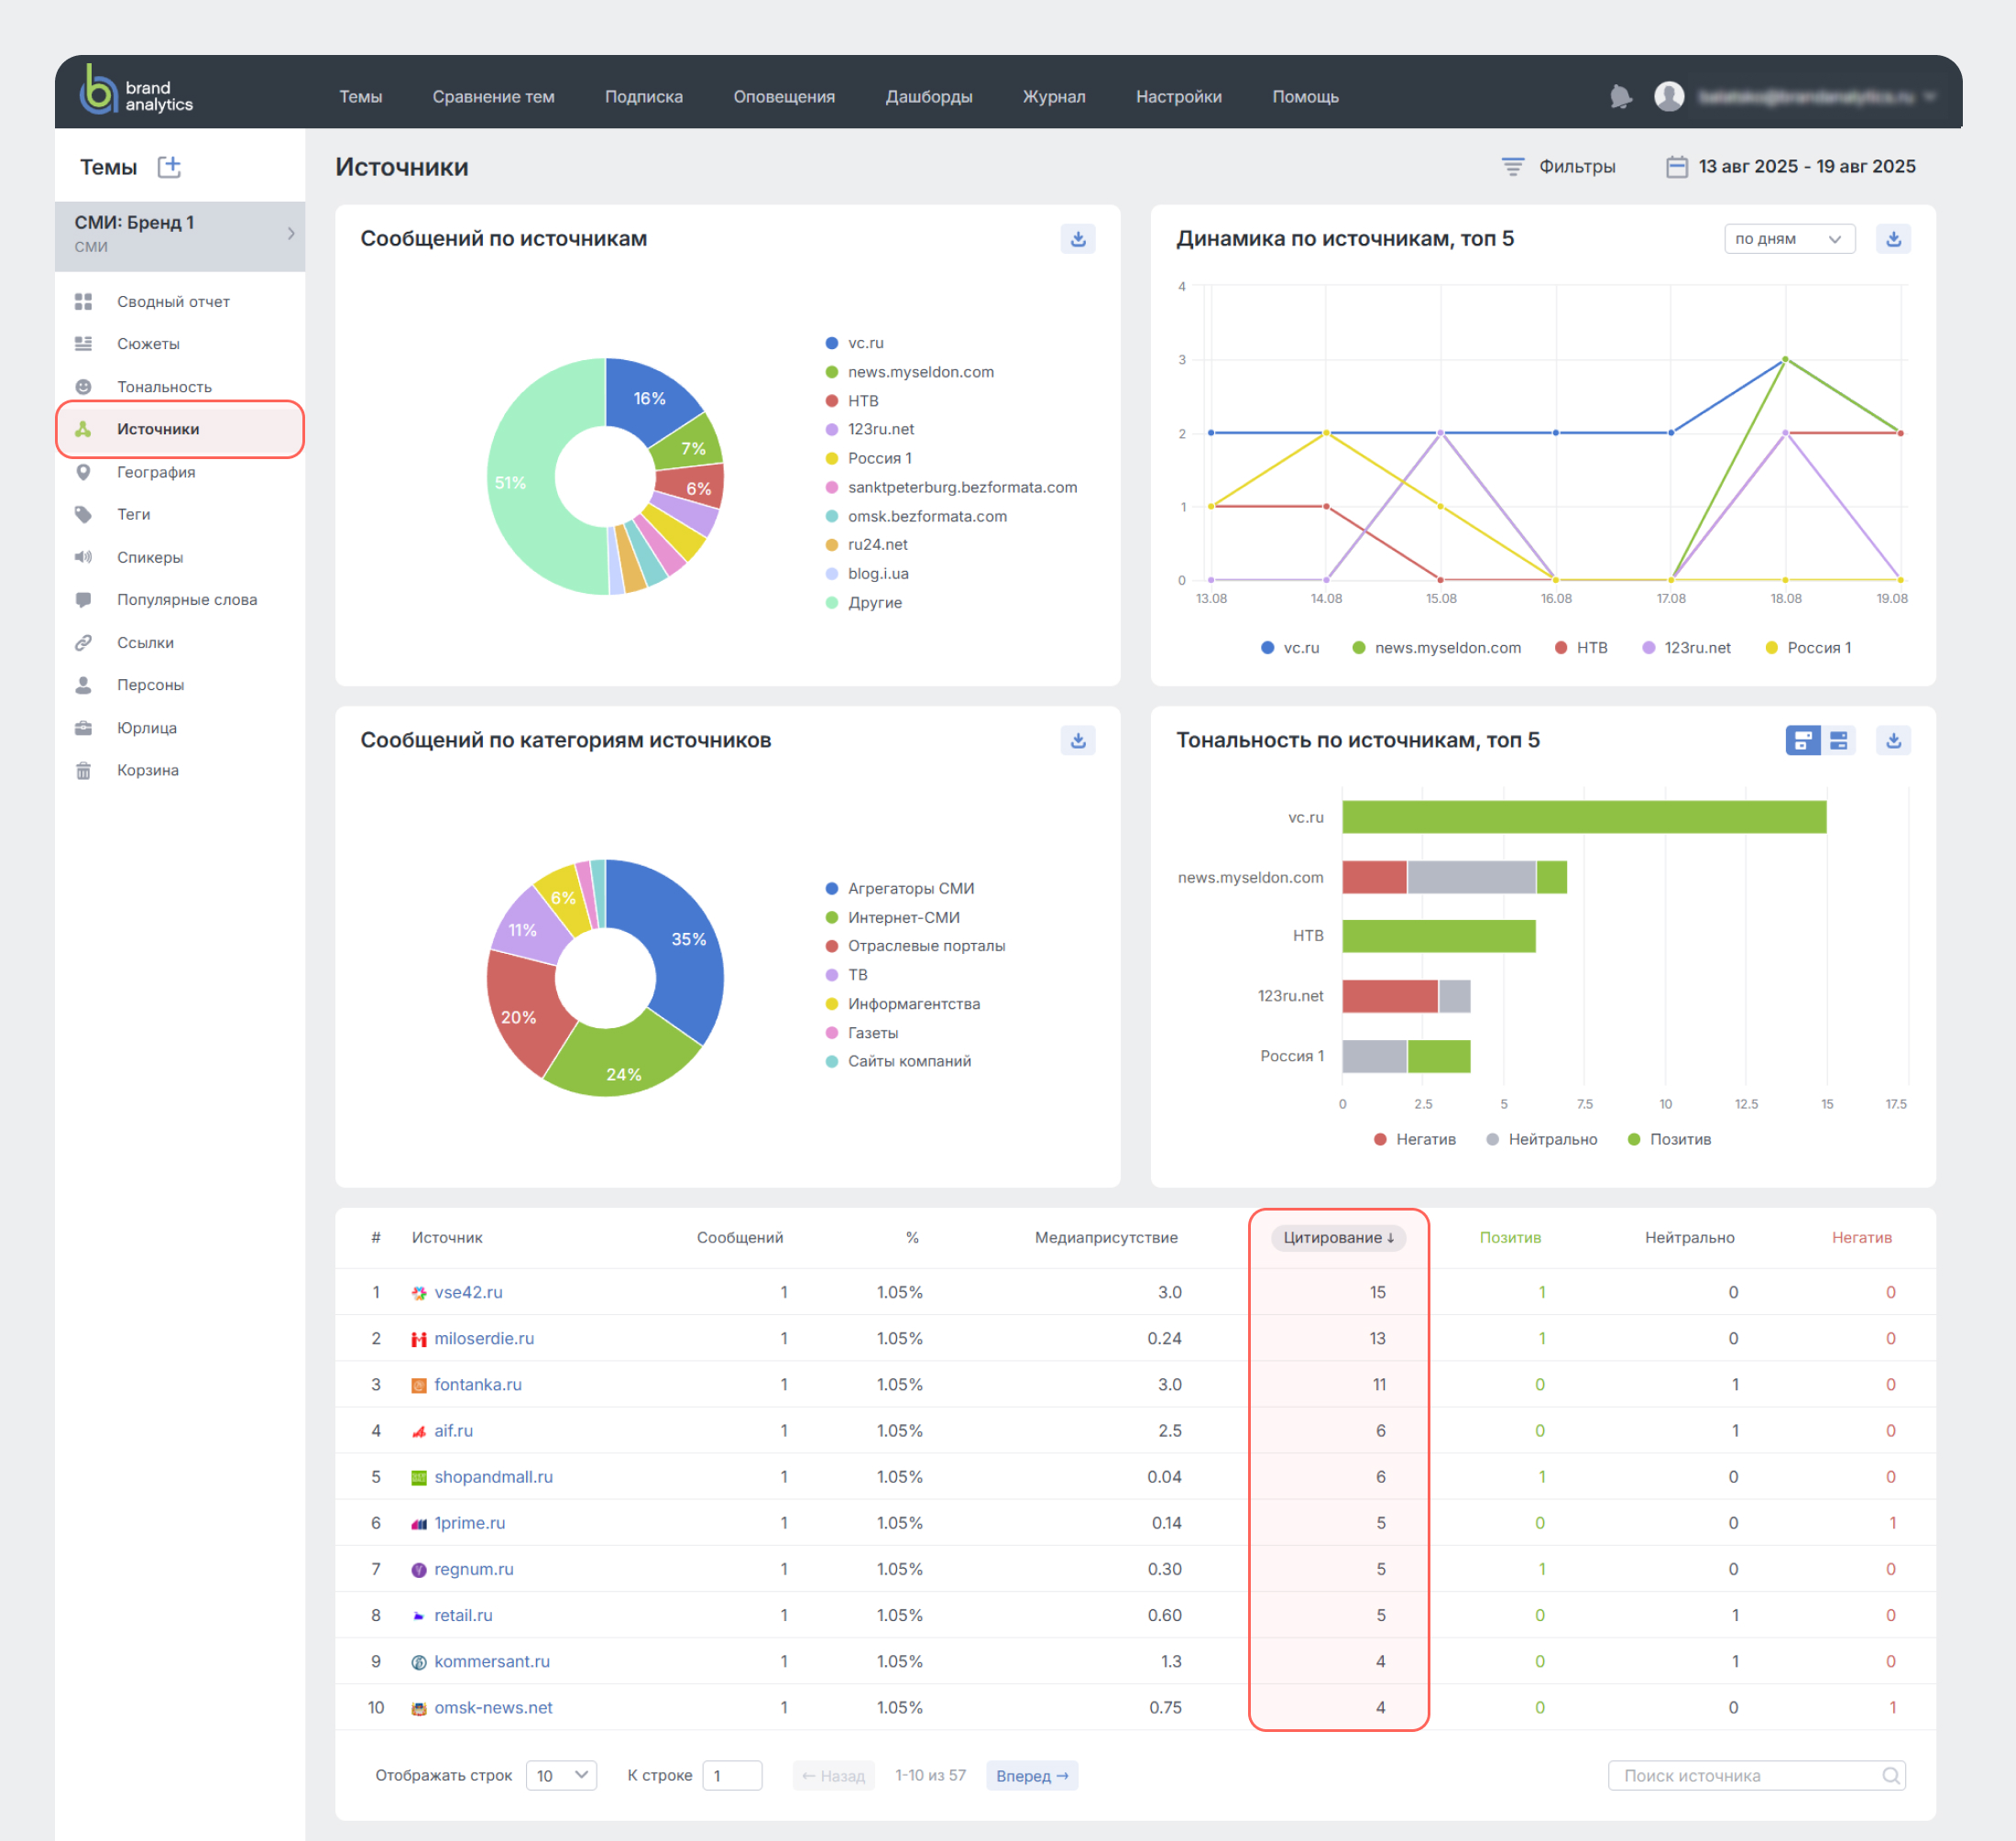Screen dimensions: 2016x1841
Task: Toggle vc.ru series in dynamics legend
Action: pos(1290,648)
